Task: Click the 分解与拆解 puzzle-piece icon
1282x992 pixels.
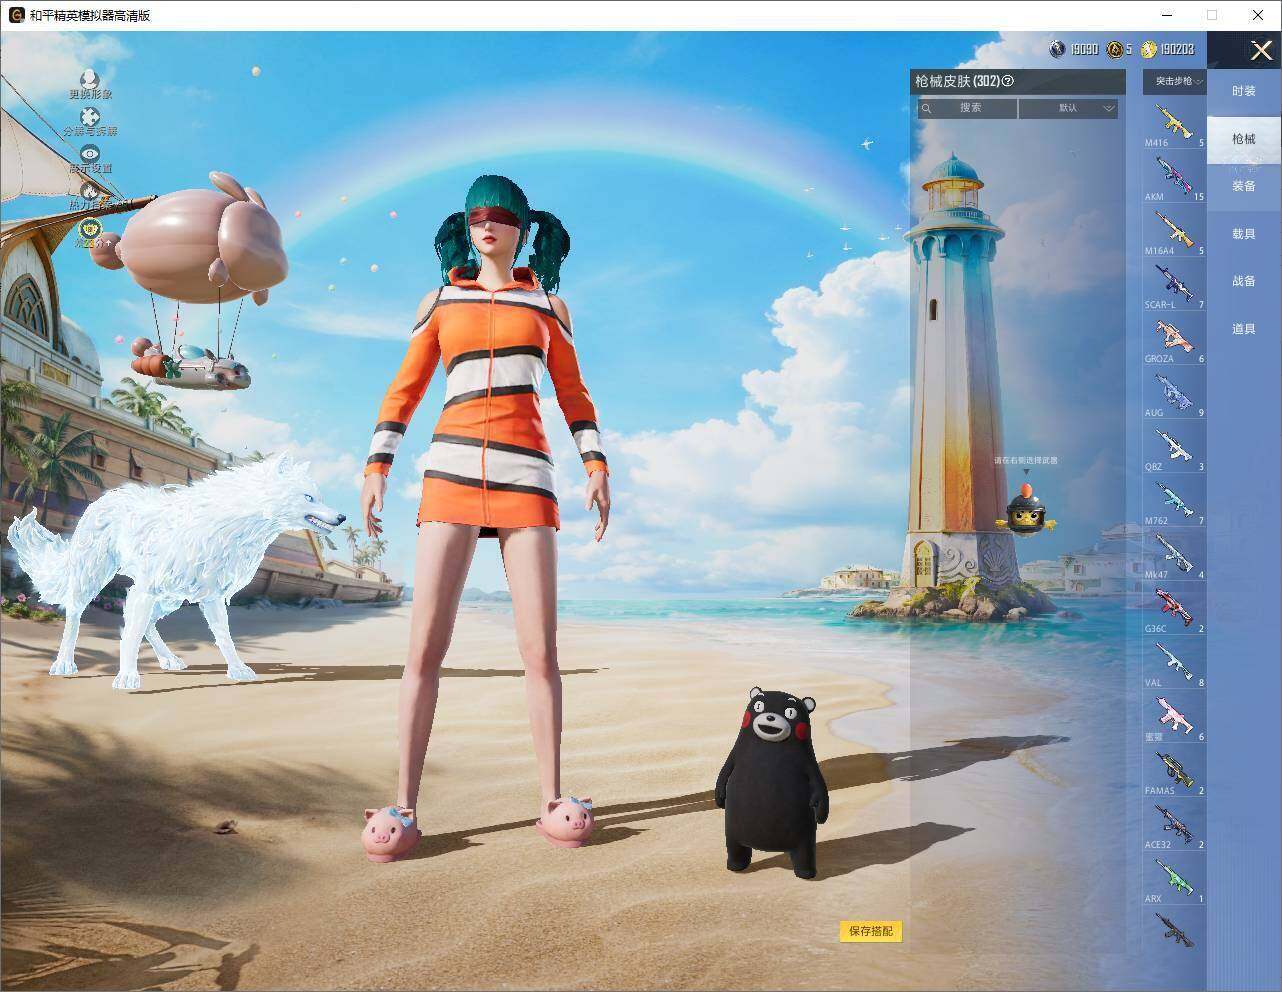Action: (90, 116)
